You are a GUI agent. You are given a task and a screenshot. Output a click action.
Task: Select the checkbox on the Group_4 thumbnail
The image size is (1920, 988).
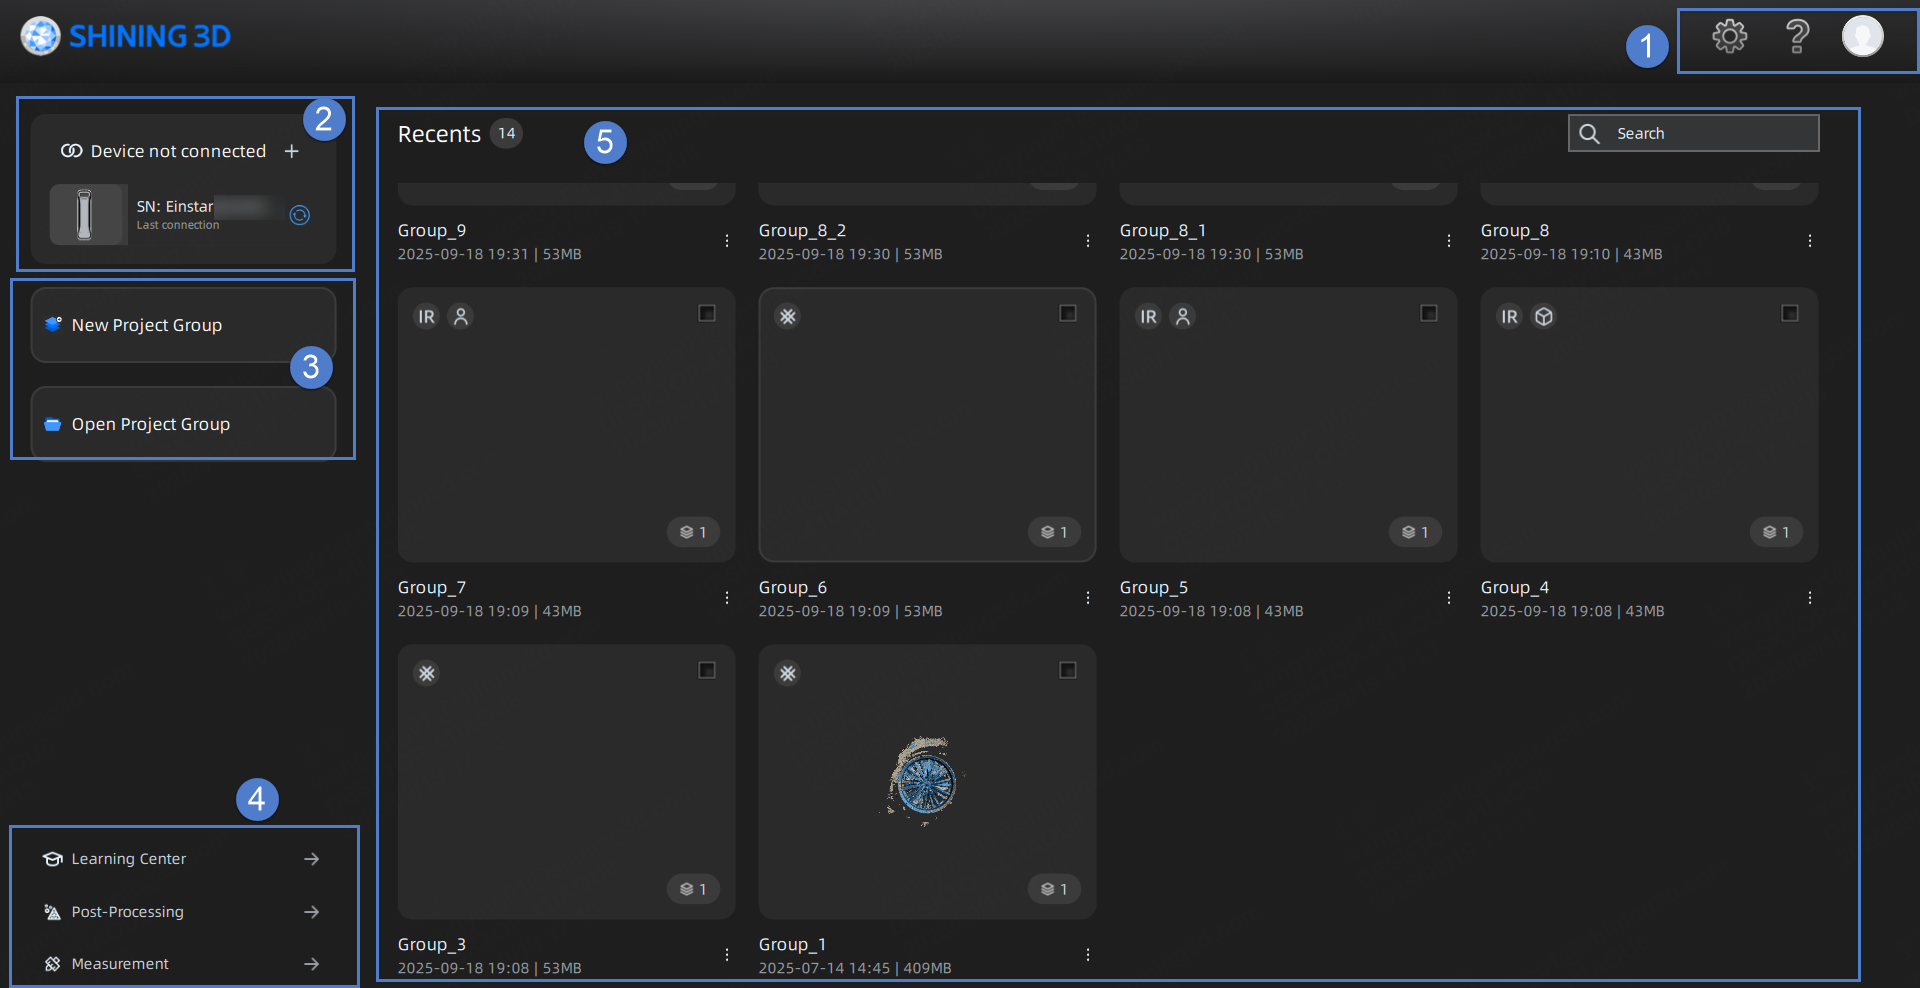[1790, 313]
